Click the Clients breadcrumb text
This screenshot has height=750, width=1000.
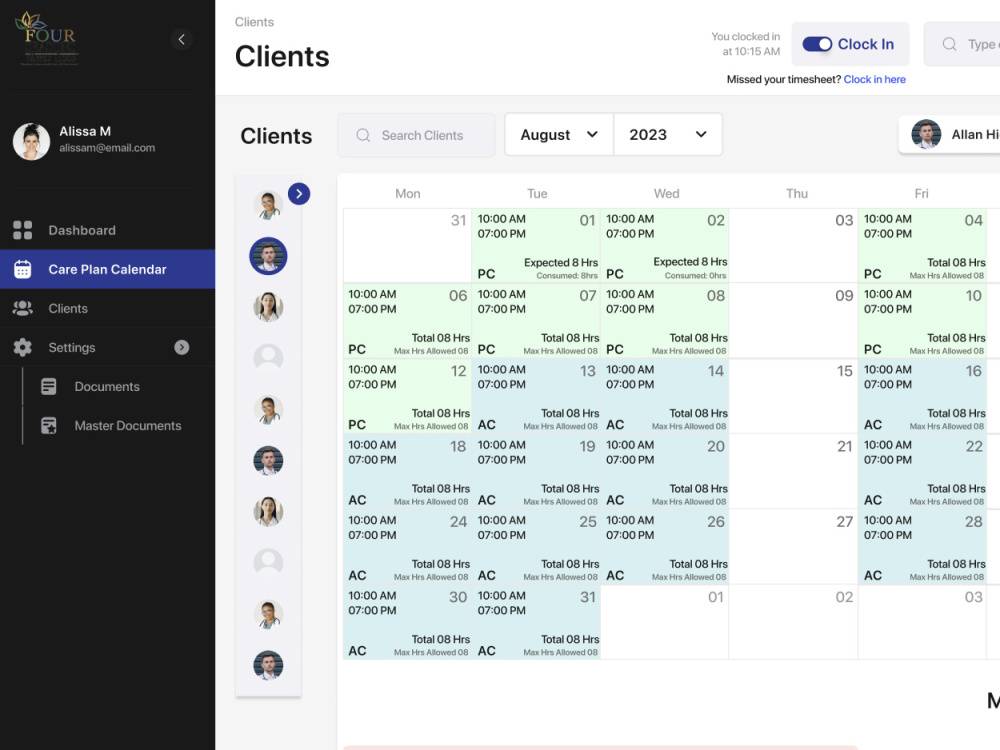click(x=254, y=22)
